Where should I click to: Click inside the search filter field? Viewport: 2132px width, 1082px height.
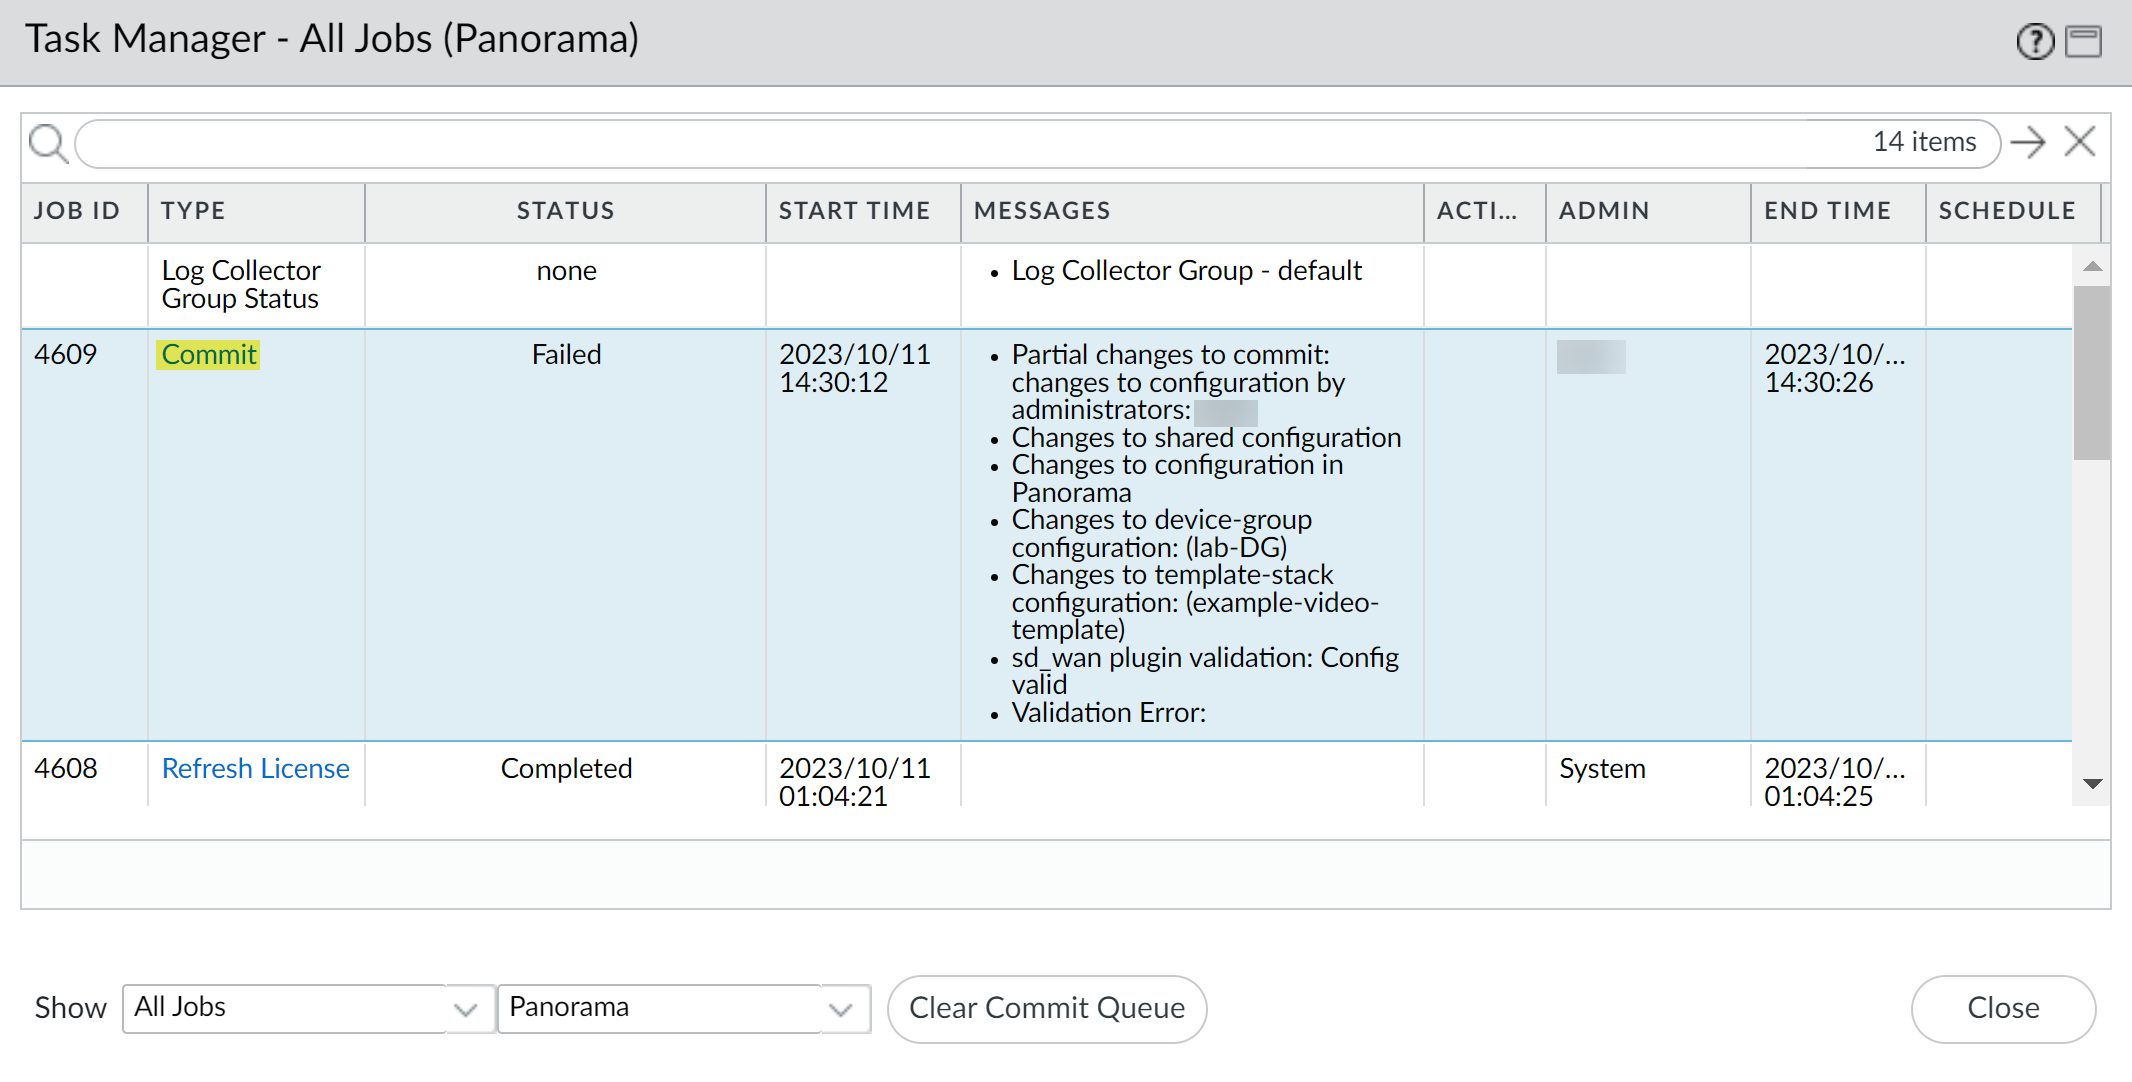(960, 144)
